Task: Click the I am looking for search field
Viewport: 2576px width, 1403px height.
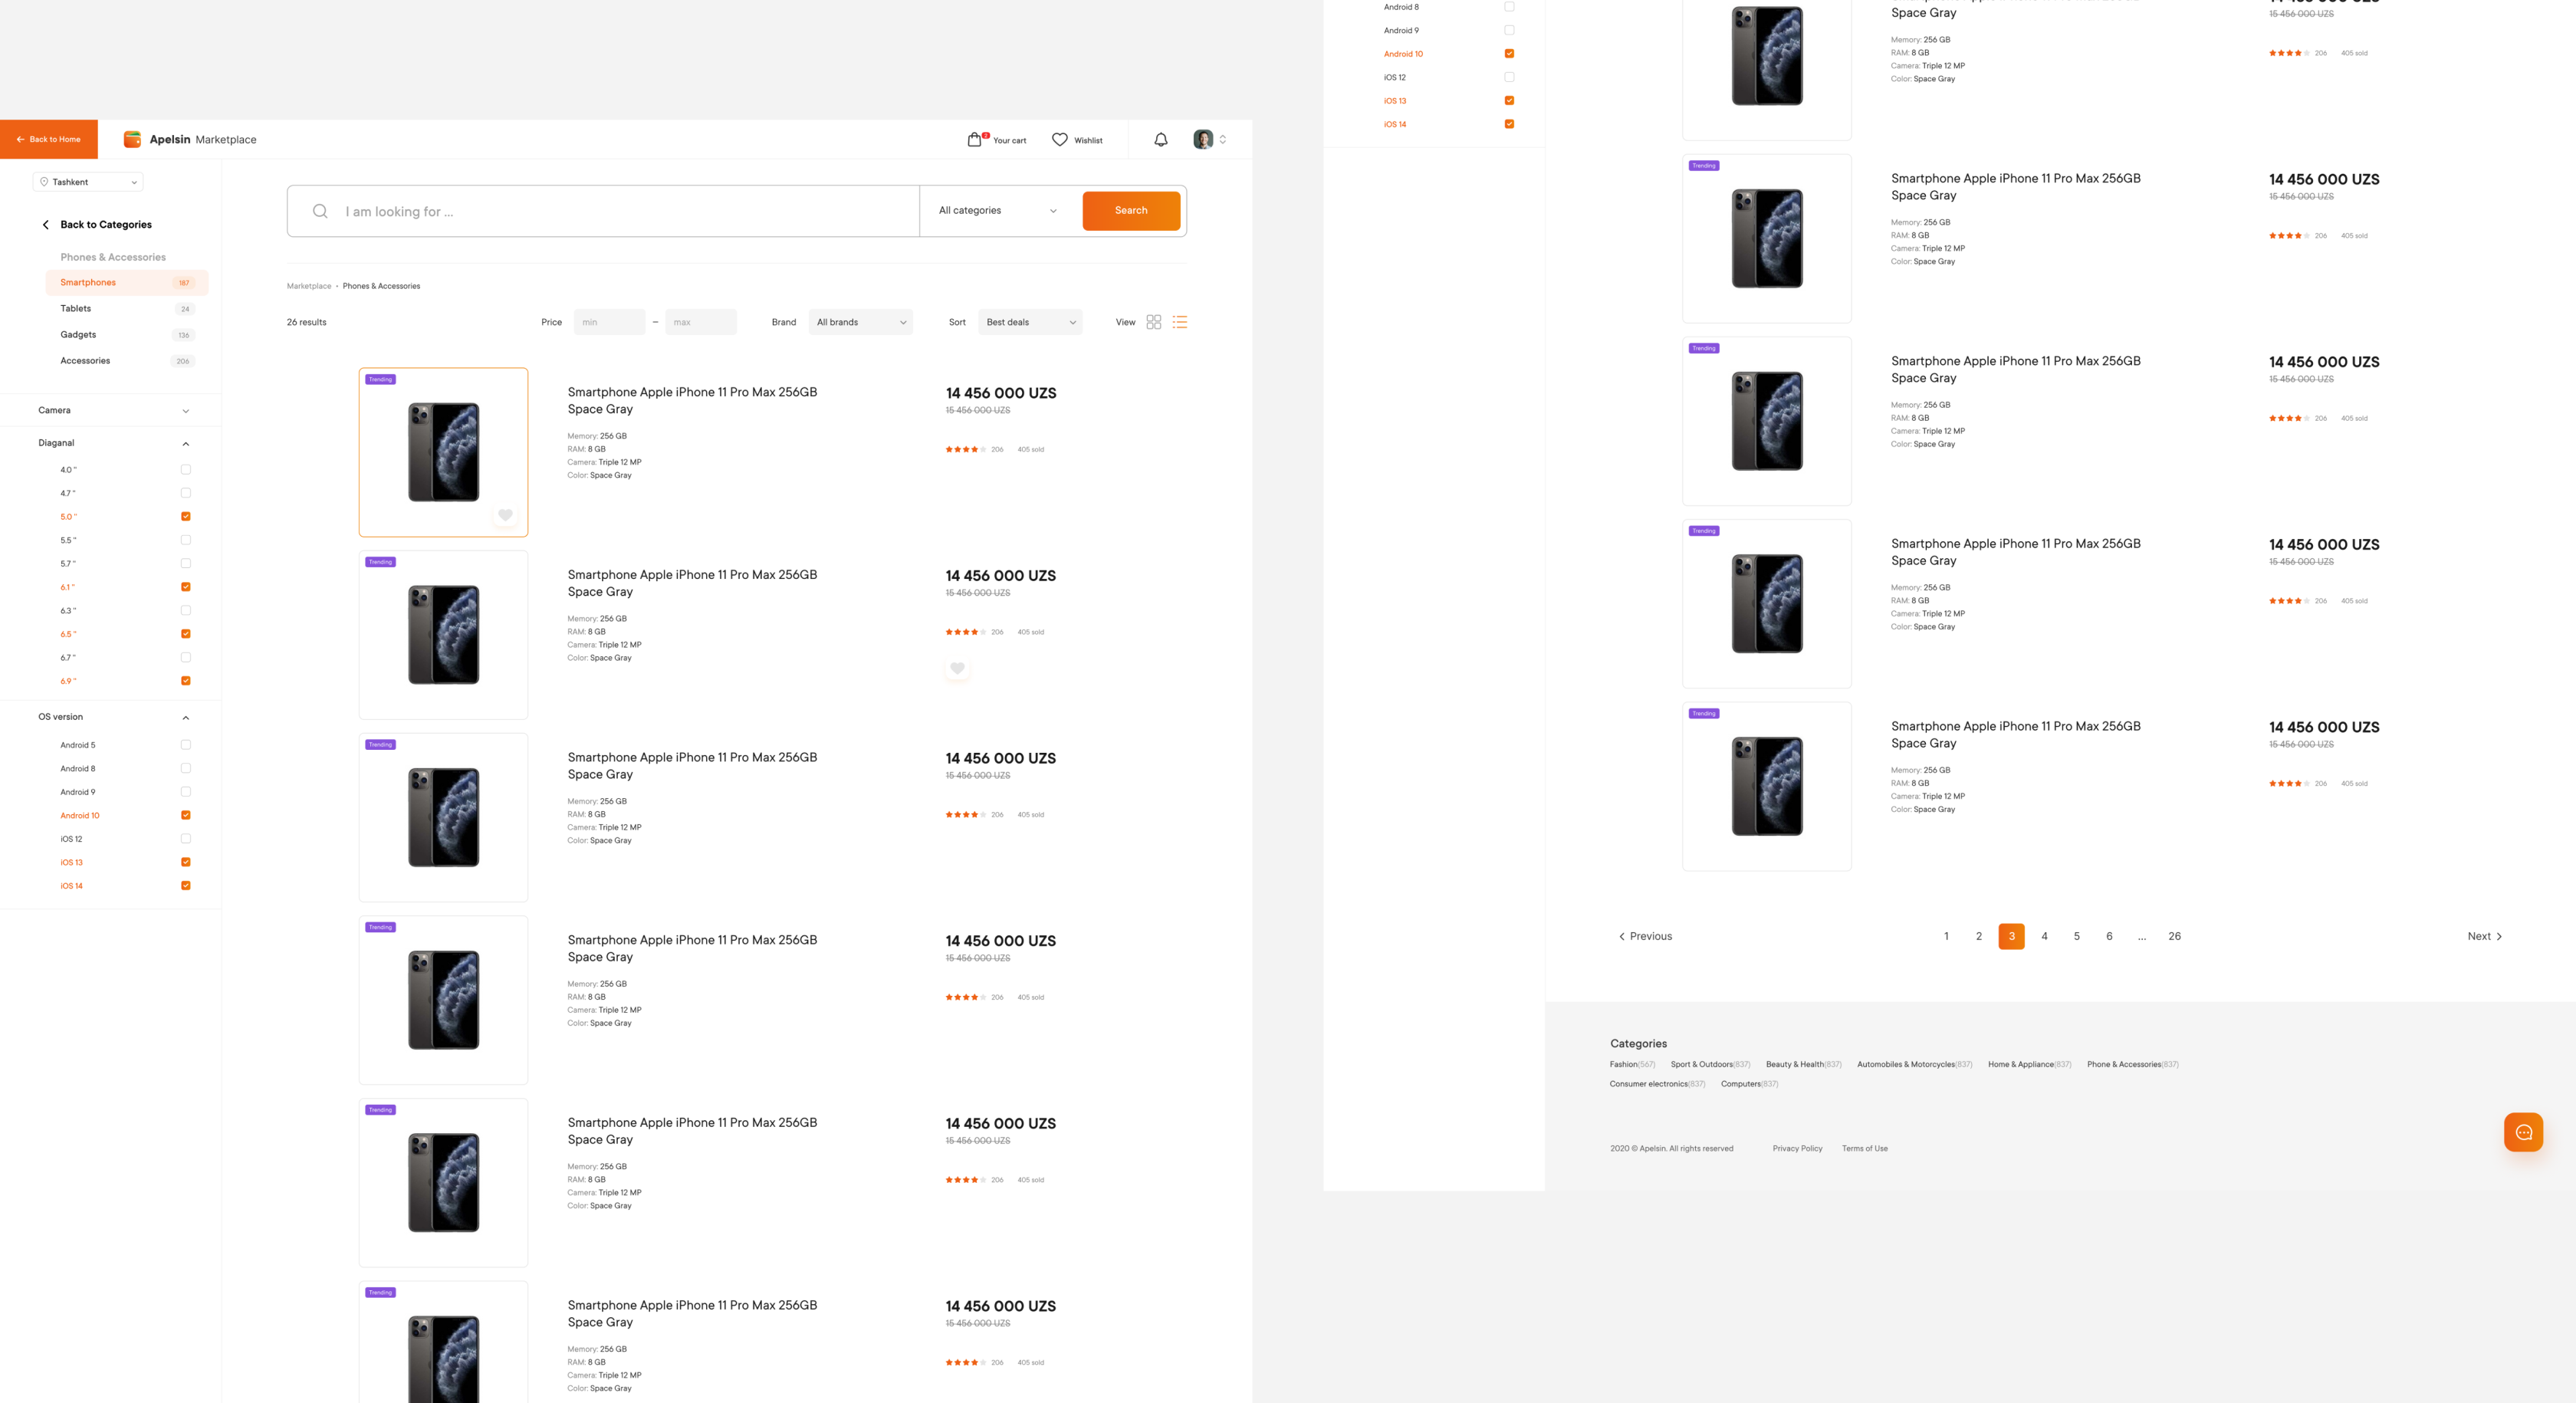Action: point(603,211)
